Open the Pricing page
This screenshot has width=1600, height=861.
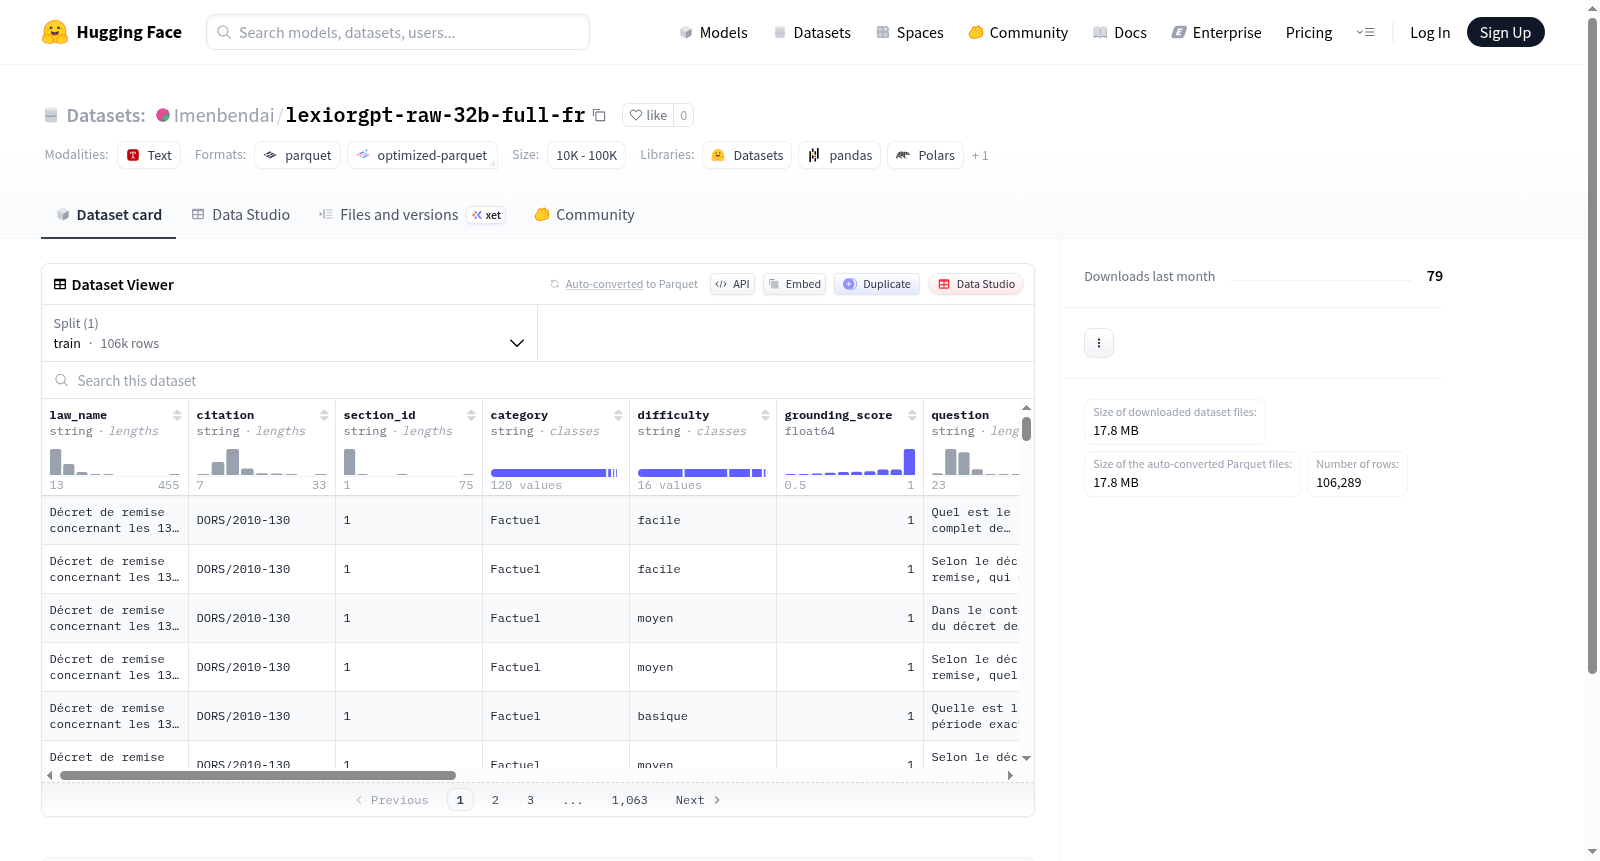click(x=1309, y=33)
